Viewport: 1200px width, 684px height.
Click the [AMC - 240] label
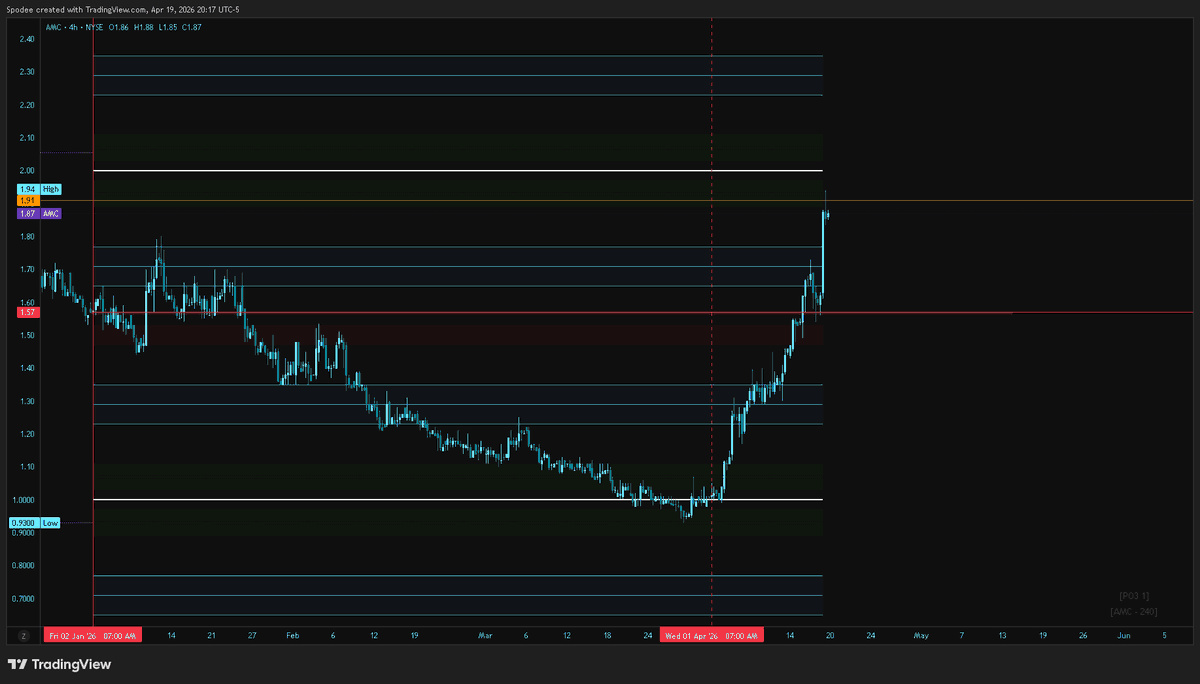point(1134,611)
